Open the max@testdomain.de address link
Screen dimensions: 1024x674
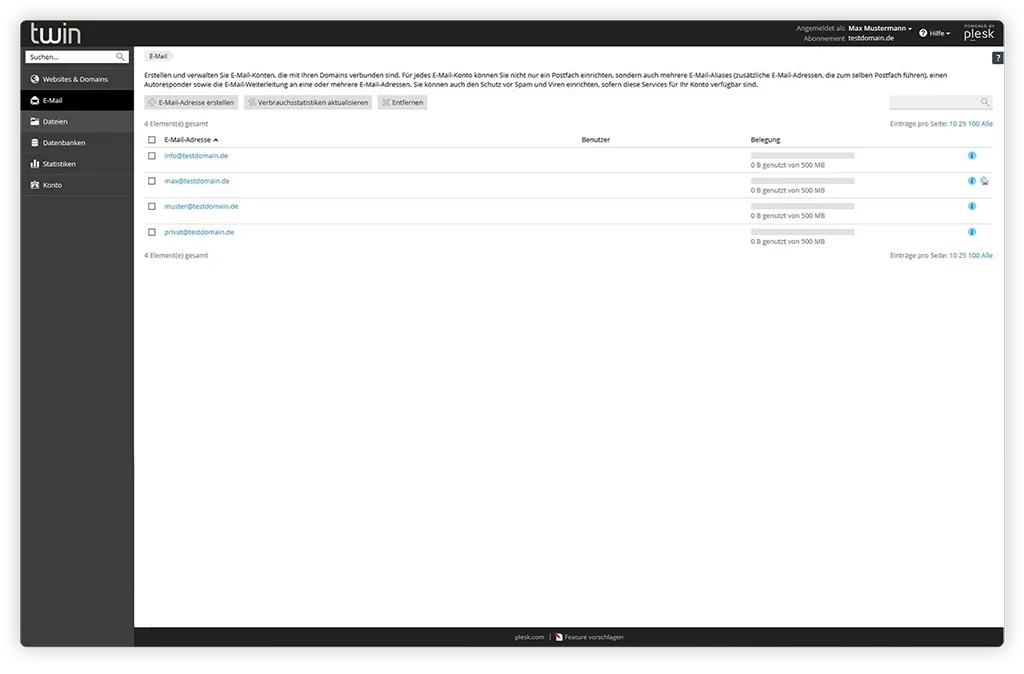[197, 181]
